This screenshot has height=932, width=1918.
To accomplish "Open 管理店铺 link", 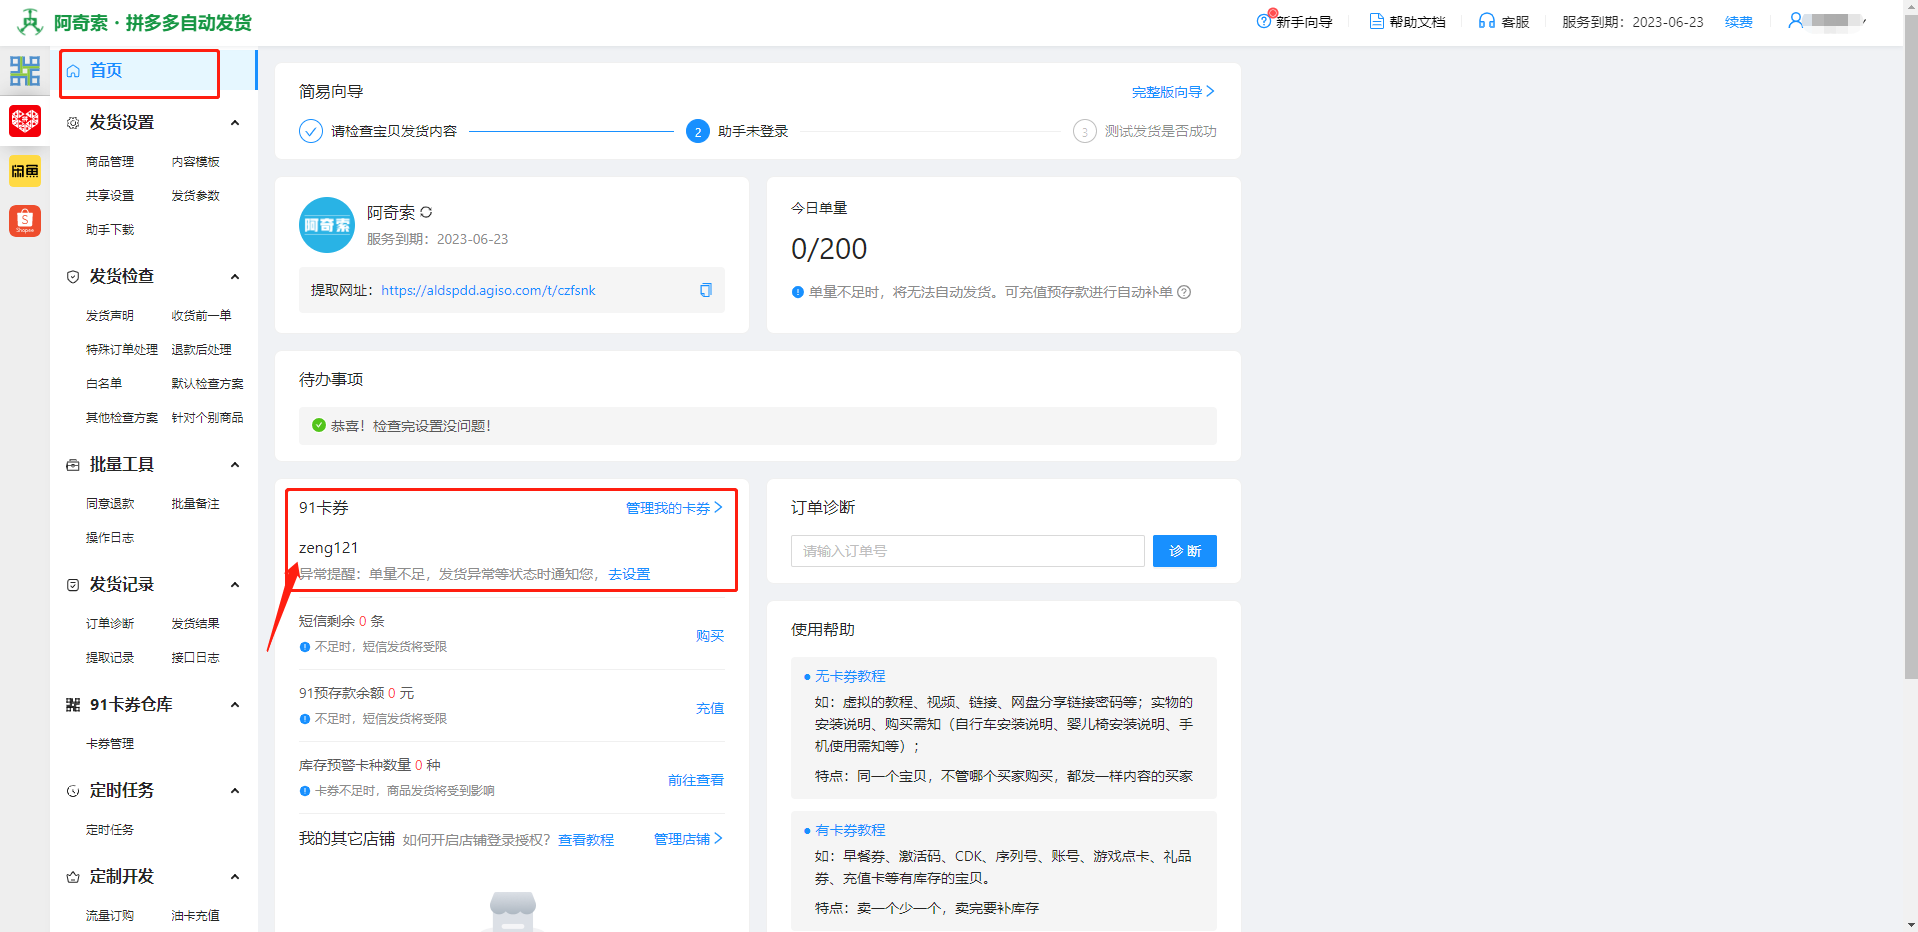I will click(x=688, y=839).
